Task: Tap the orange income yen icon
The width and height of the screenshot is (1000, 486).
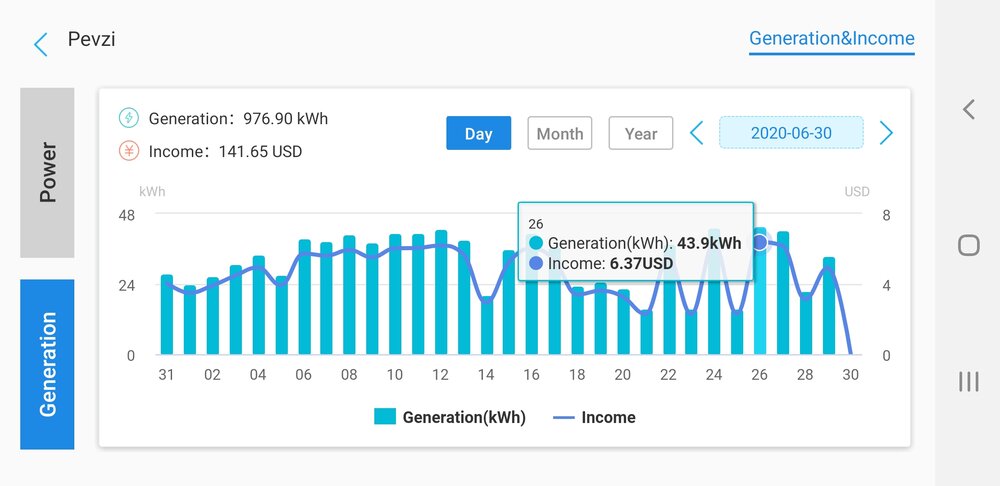Action: pos(129,151)
